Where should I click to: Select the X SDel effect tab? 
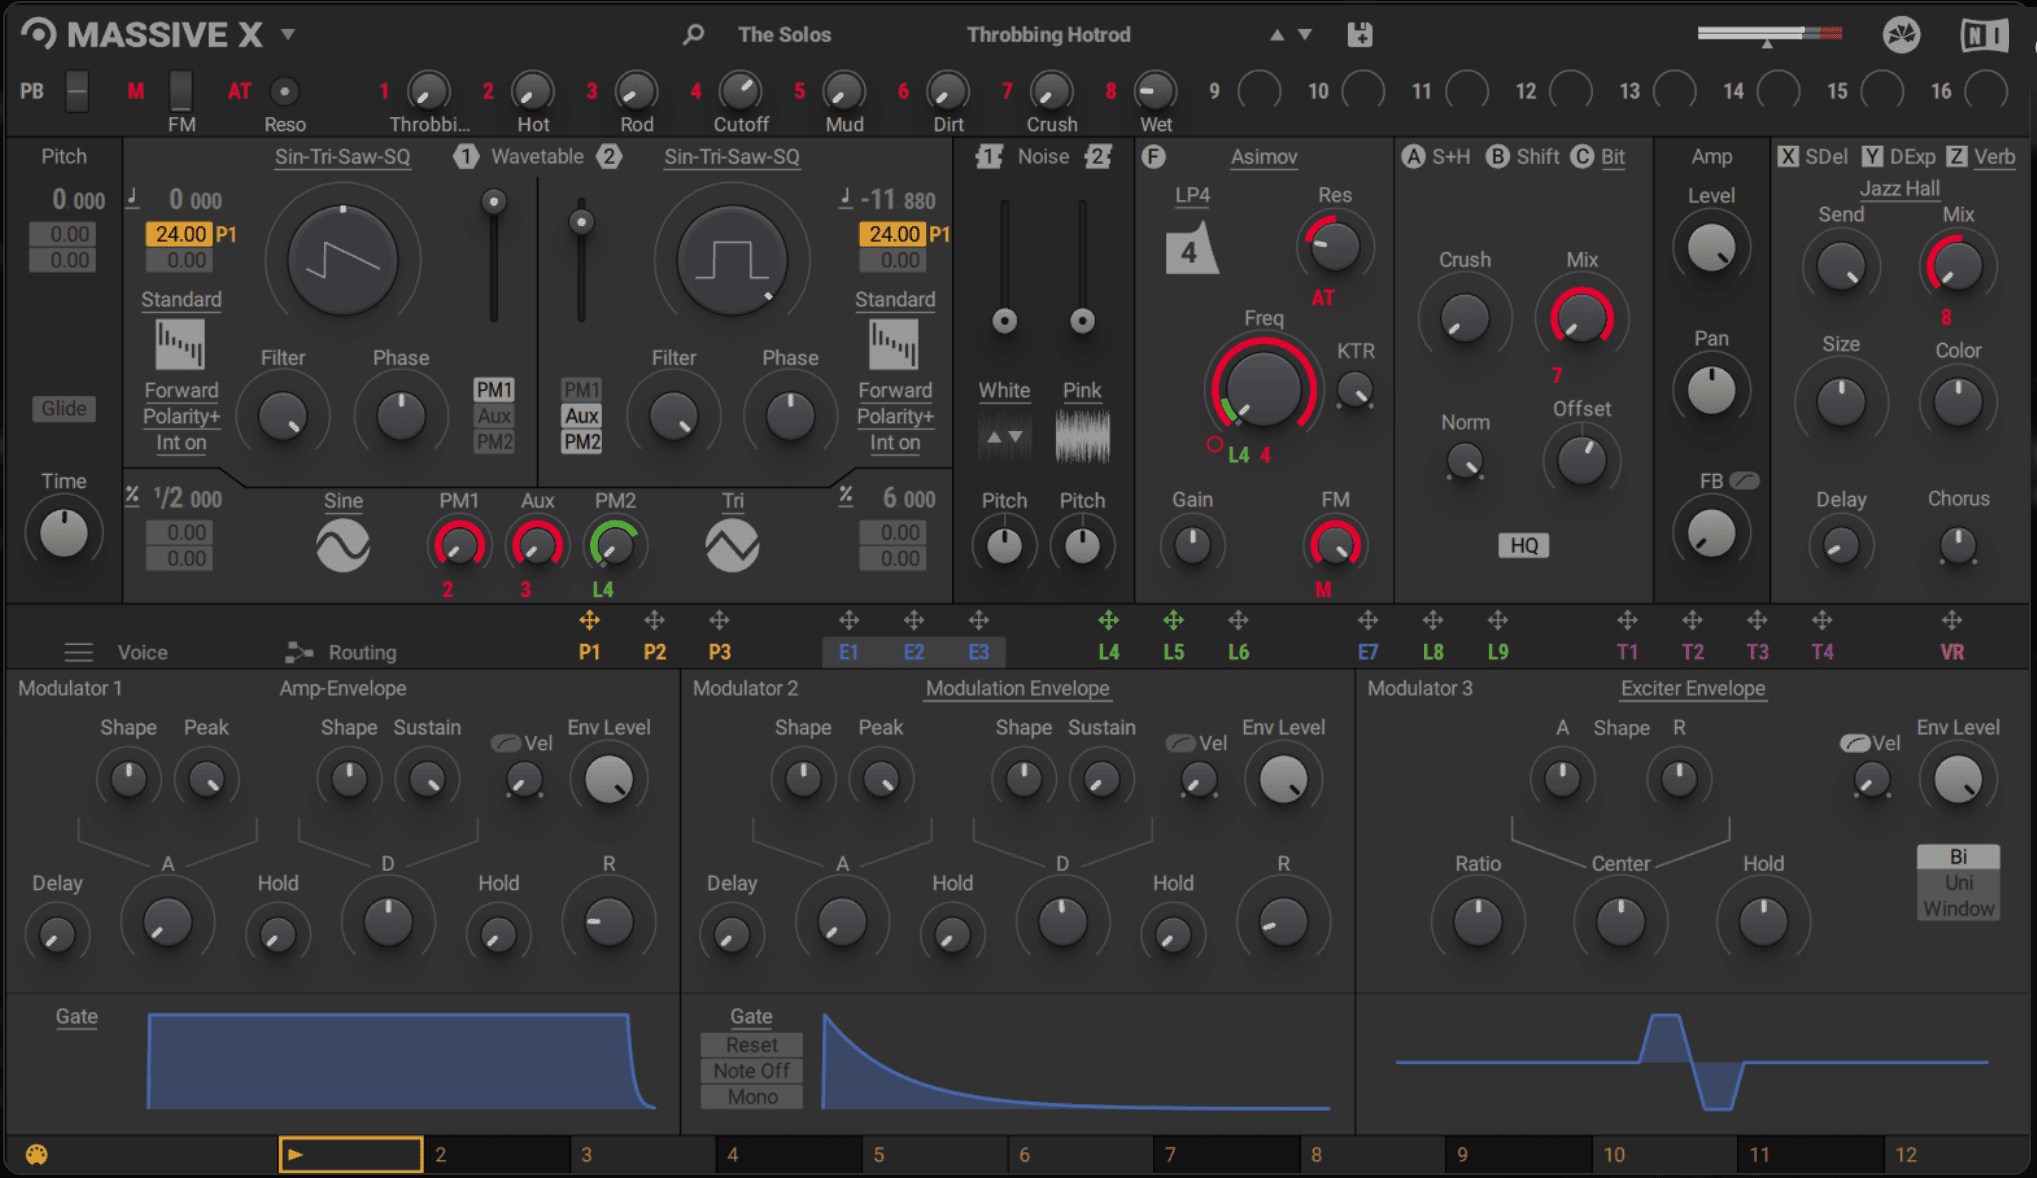click(1813, 157)
